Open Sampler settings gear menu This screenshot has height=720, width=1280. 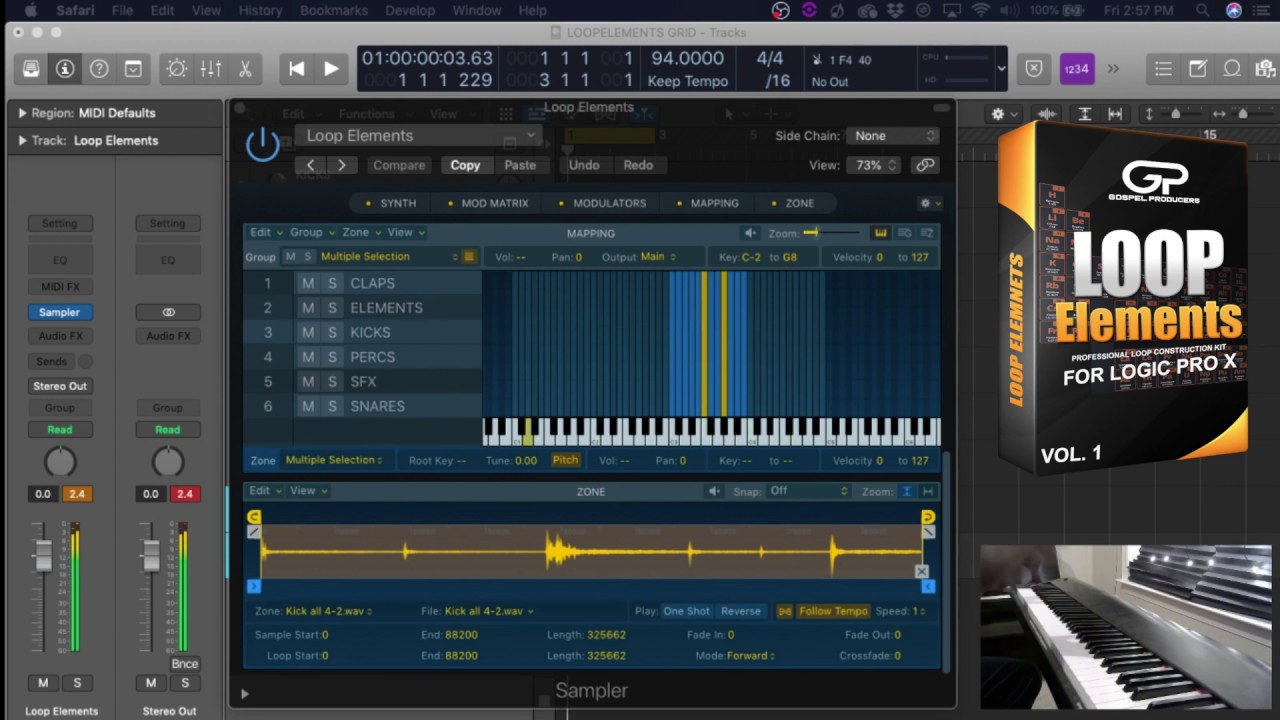[928, 203]
